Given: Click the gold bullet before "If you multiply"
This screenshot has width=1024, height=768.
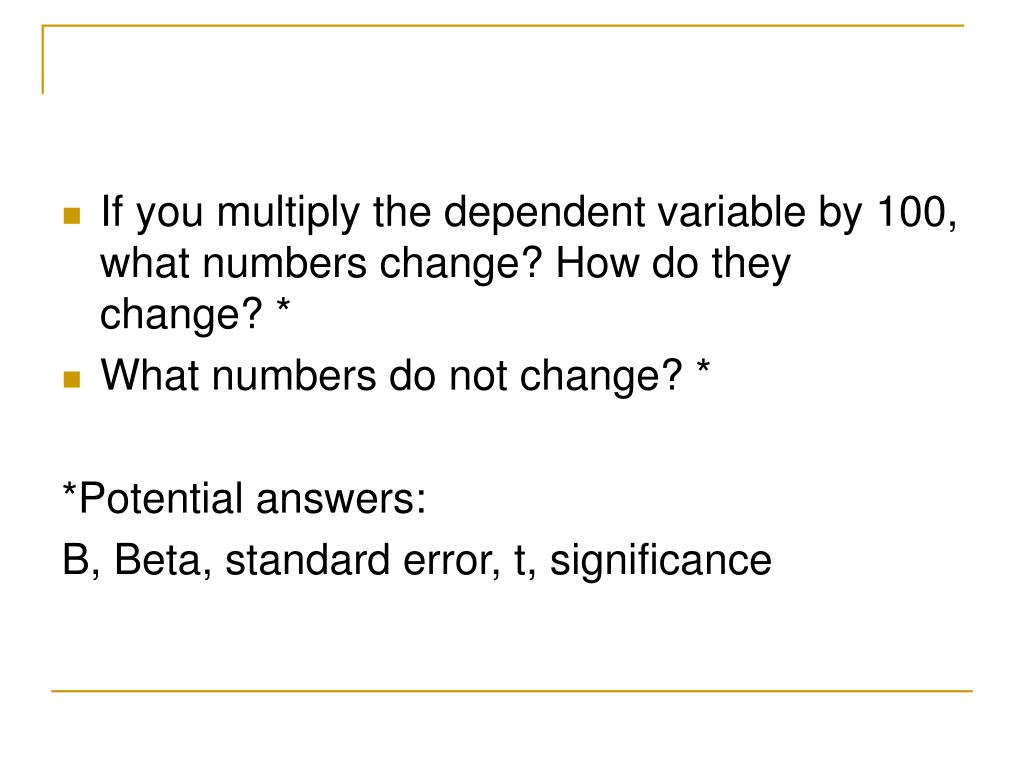Looking at the screenshot, I should point(72,216).
